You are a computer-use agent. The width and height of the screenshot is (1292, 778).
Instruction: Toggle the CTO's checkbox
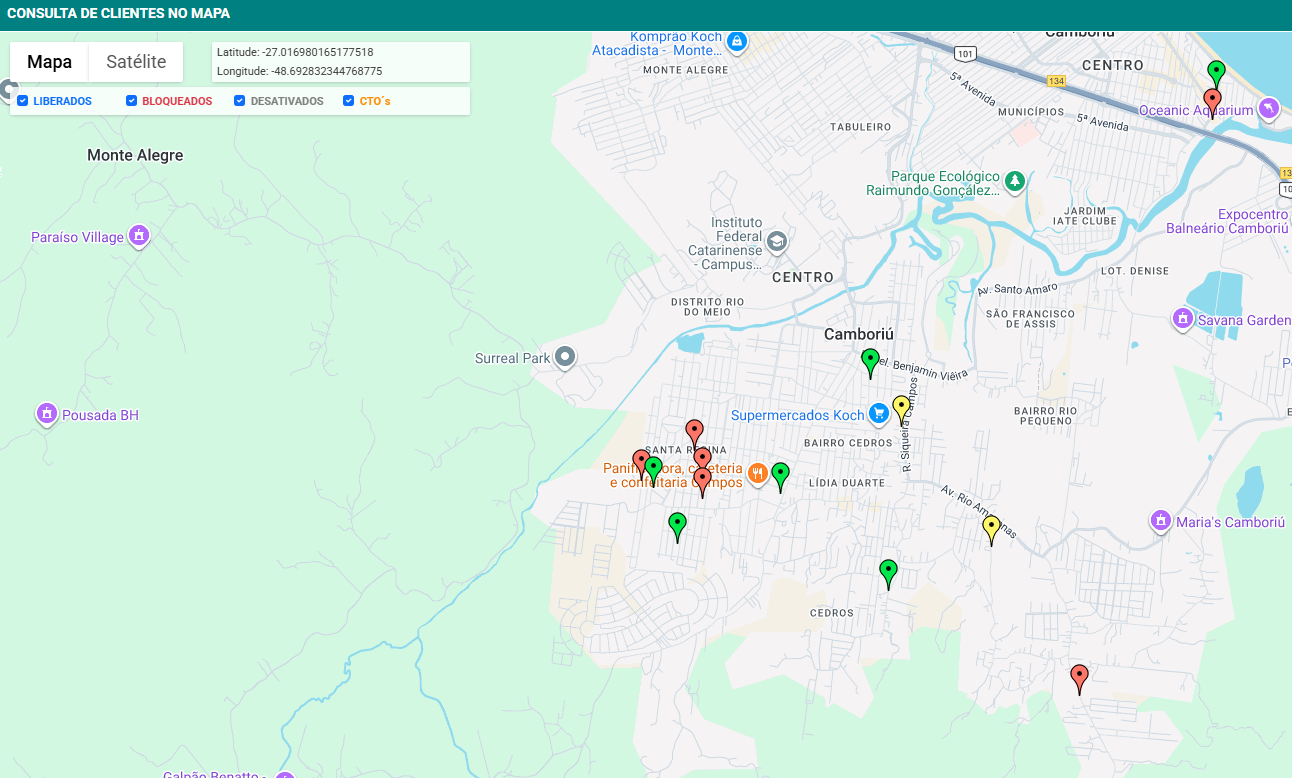click(x=349, y=101)
